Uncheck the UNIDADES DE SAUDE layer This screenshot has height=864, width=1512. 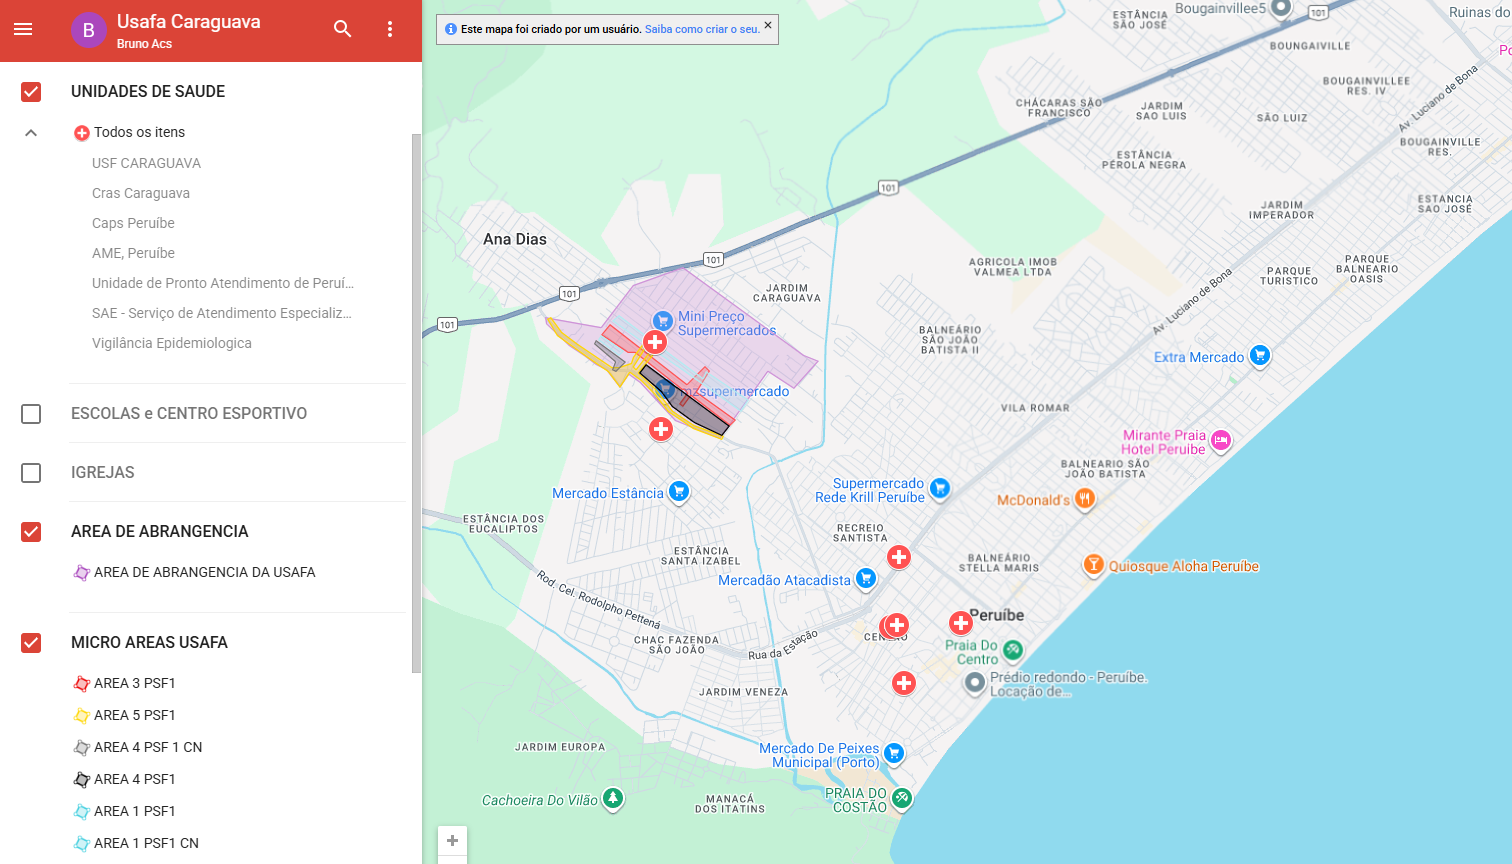[x=31, y=92]
